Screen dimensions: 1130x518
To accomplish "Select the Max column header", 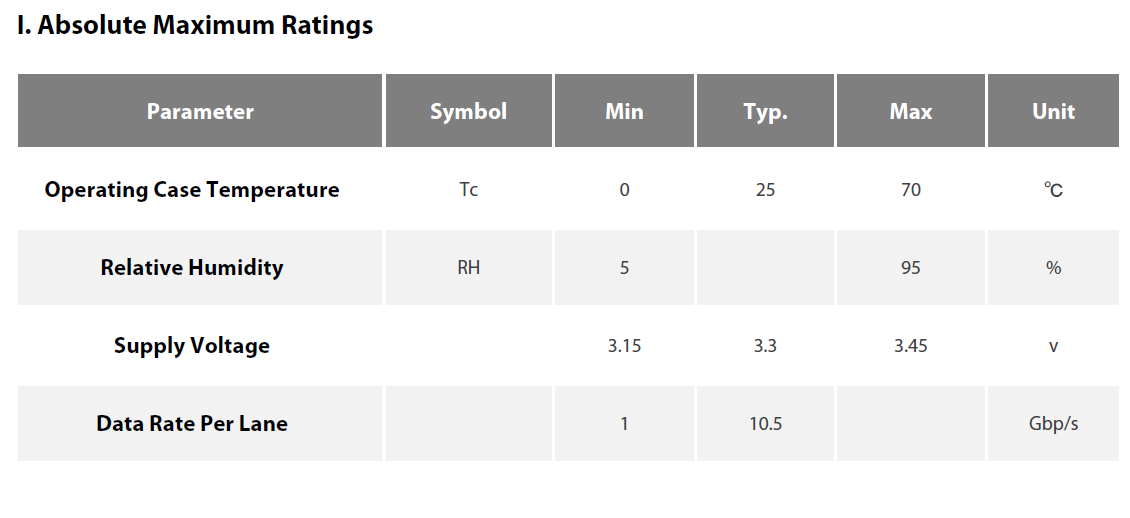I will click(x=911, y=111).
